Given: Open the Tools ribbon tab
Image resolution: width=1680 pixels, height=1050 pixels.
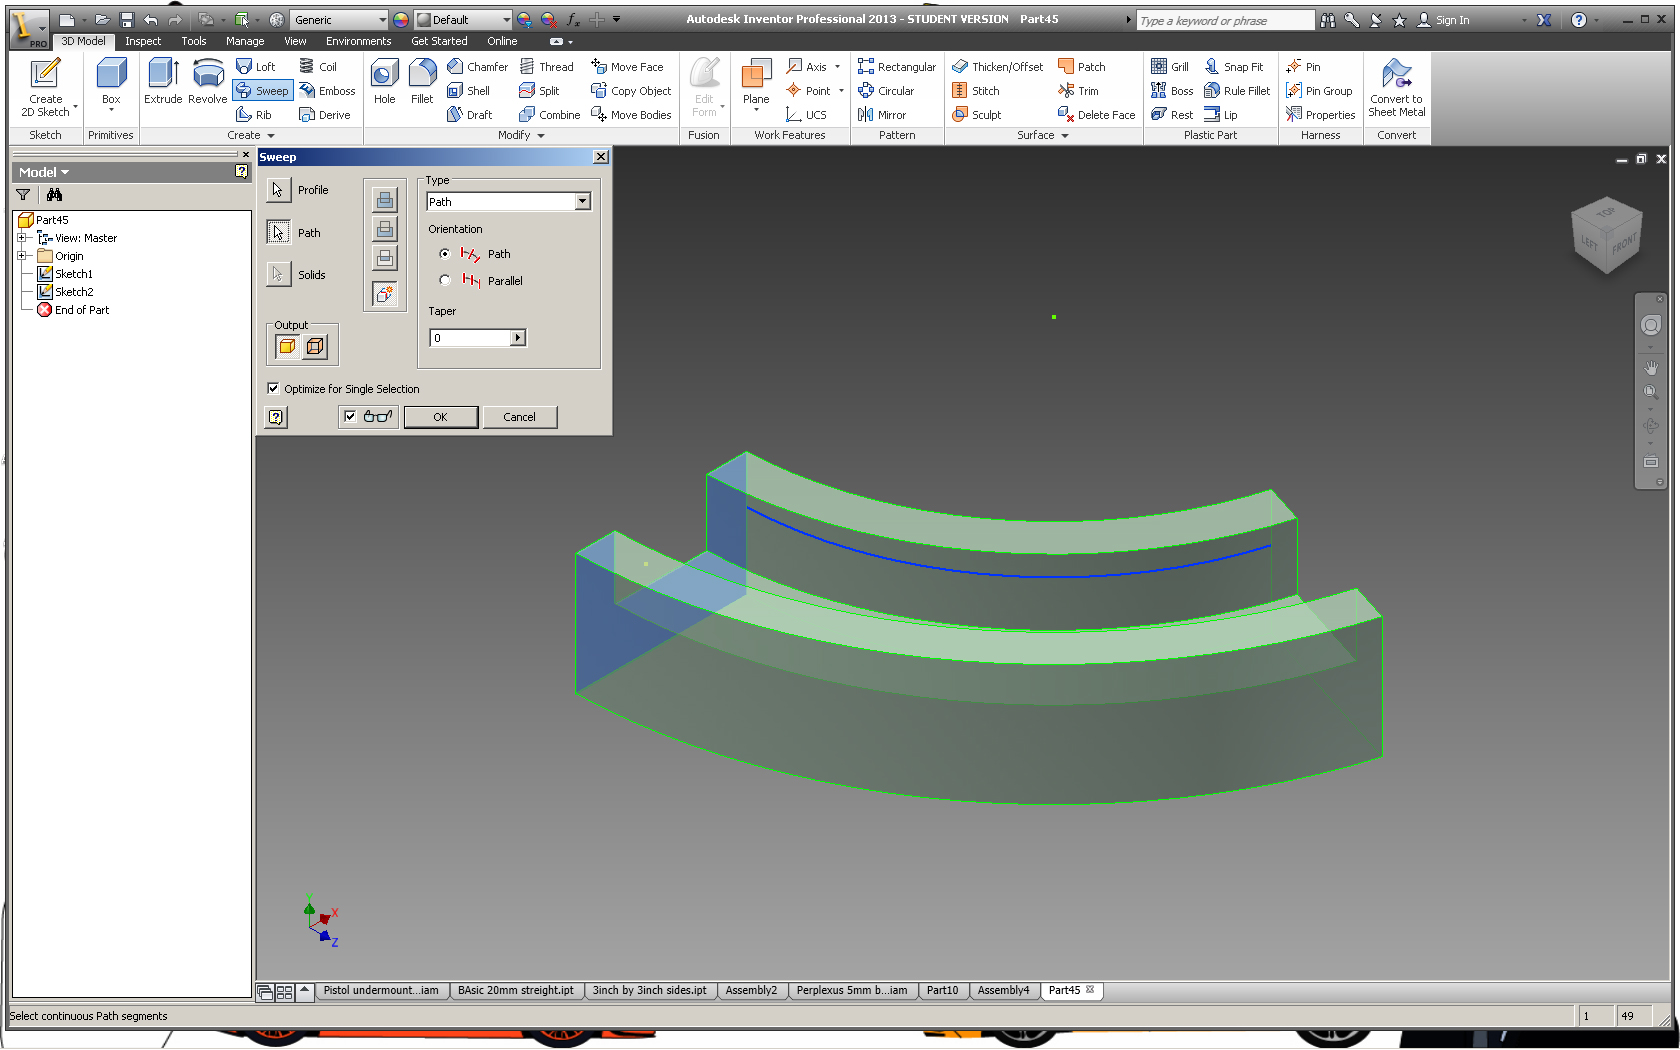Looking at the screenshot, I should point(194,41).
